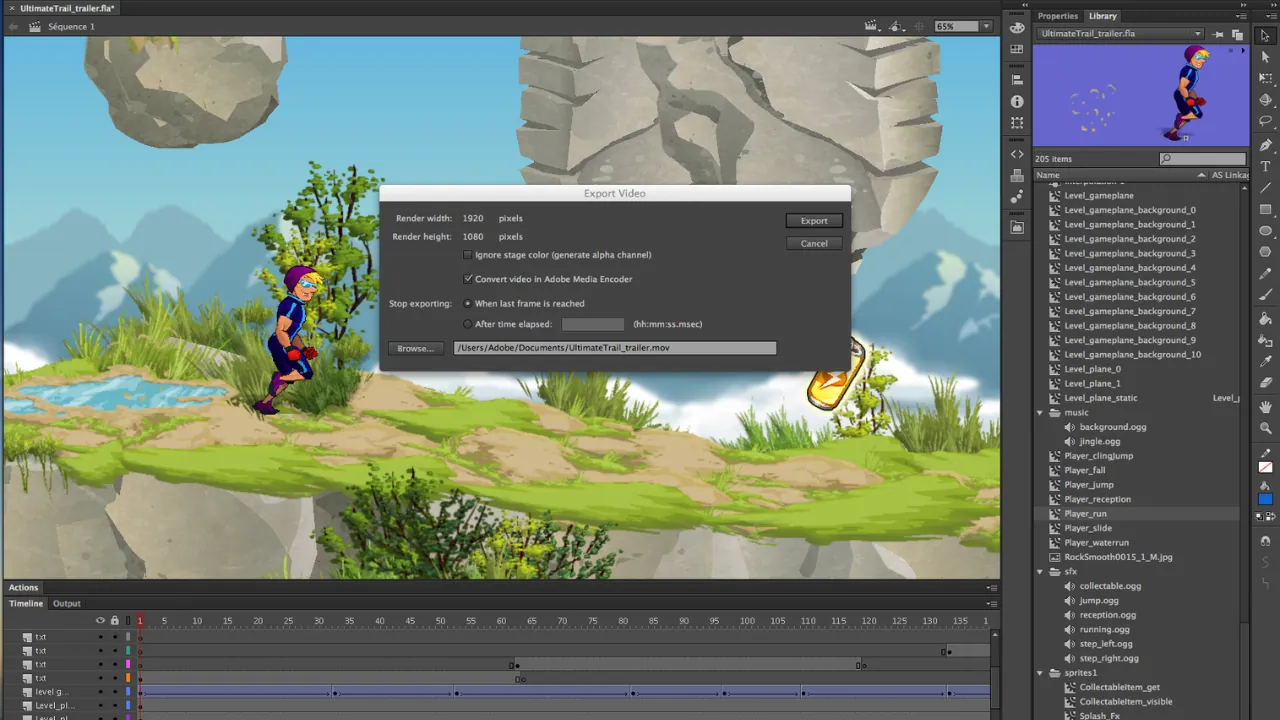
Task: Open the Actions panel tab
Action: click(x=24, y=588)
